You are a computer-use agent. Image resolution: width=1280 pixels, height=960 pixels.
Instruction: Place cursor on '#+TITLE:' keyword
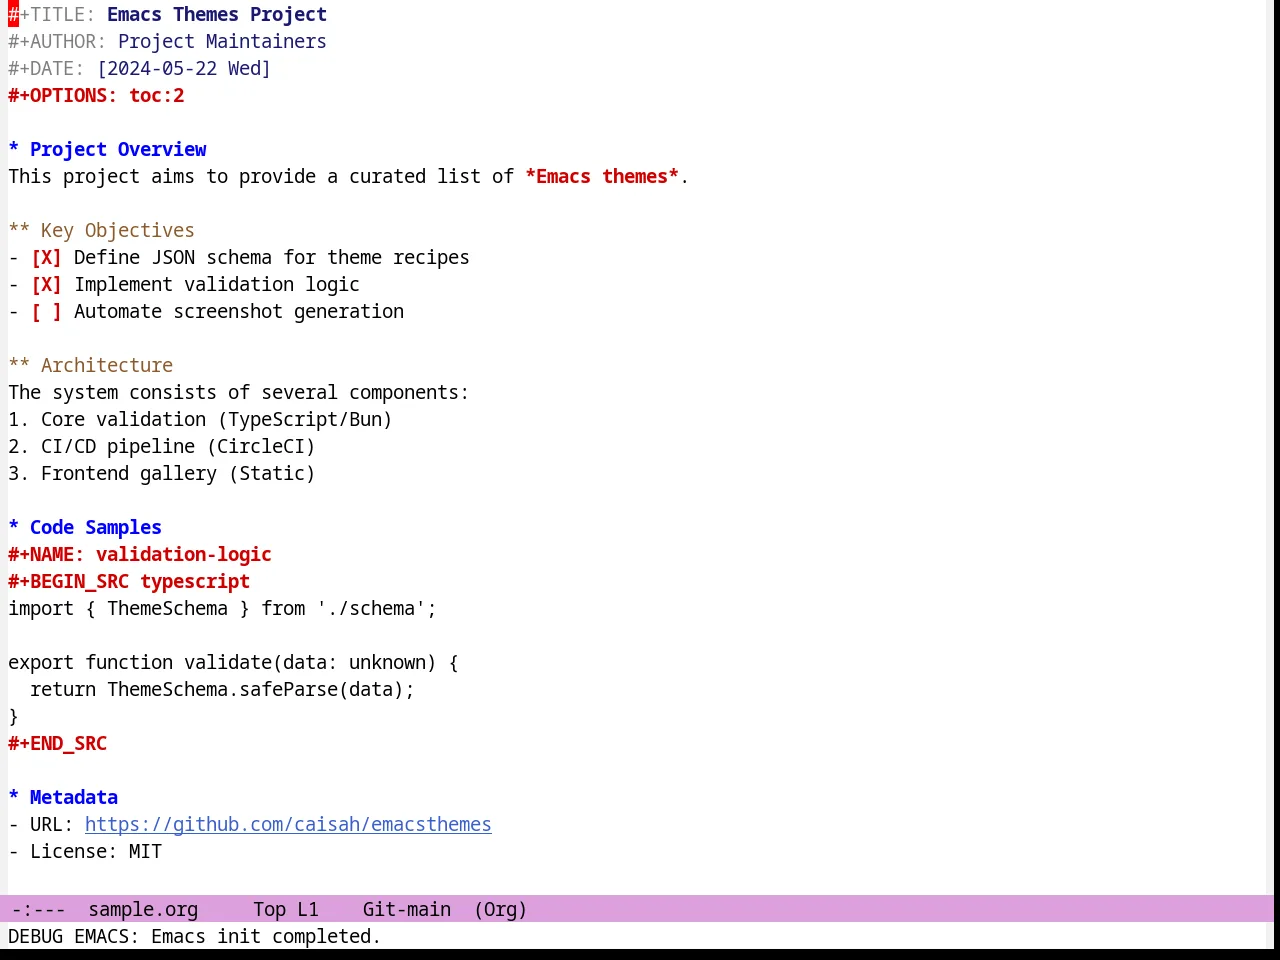(x=52, y=15)
